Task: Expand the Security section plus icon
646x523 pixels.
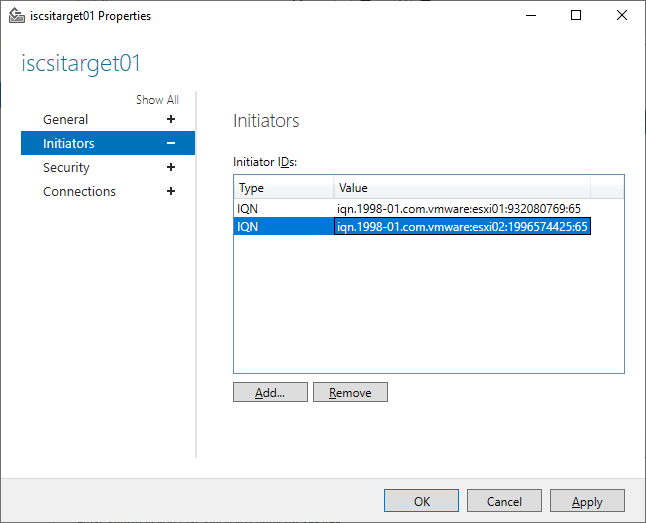Action: click(x=171, y=167)
